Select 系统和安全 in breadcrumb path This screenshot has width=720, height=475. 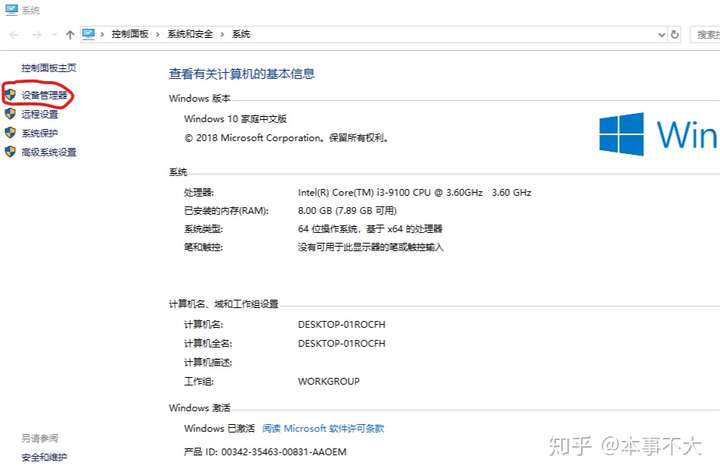(x=190, y=34)
